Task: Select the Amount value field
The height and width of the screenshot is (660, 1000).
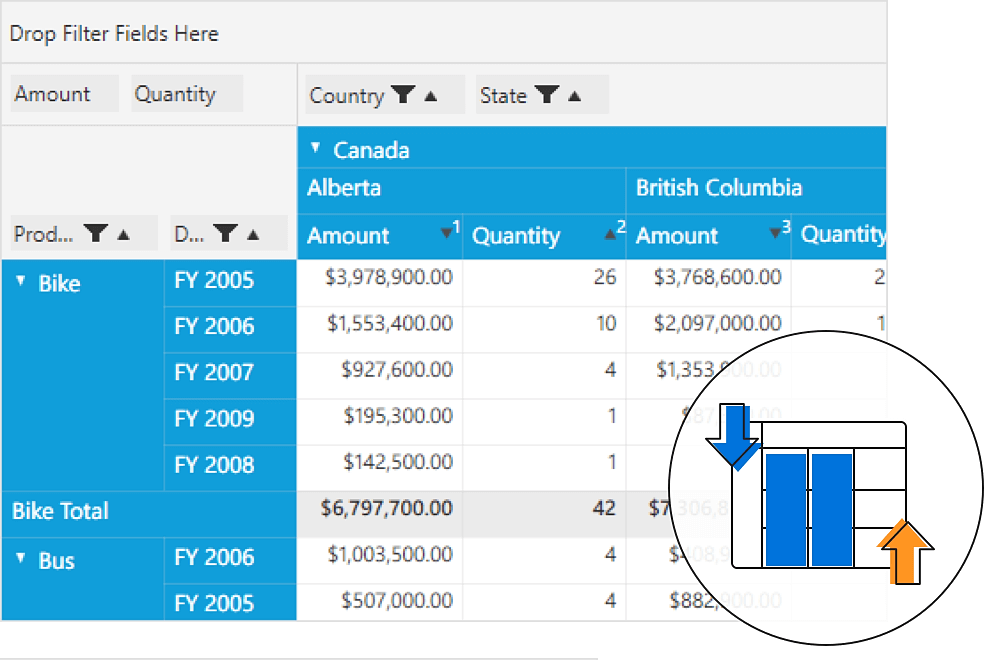Action: point(53,94)
